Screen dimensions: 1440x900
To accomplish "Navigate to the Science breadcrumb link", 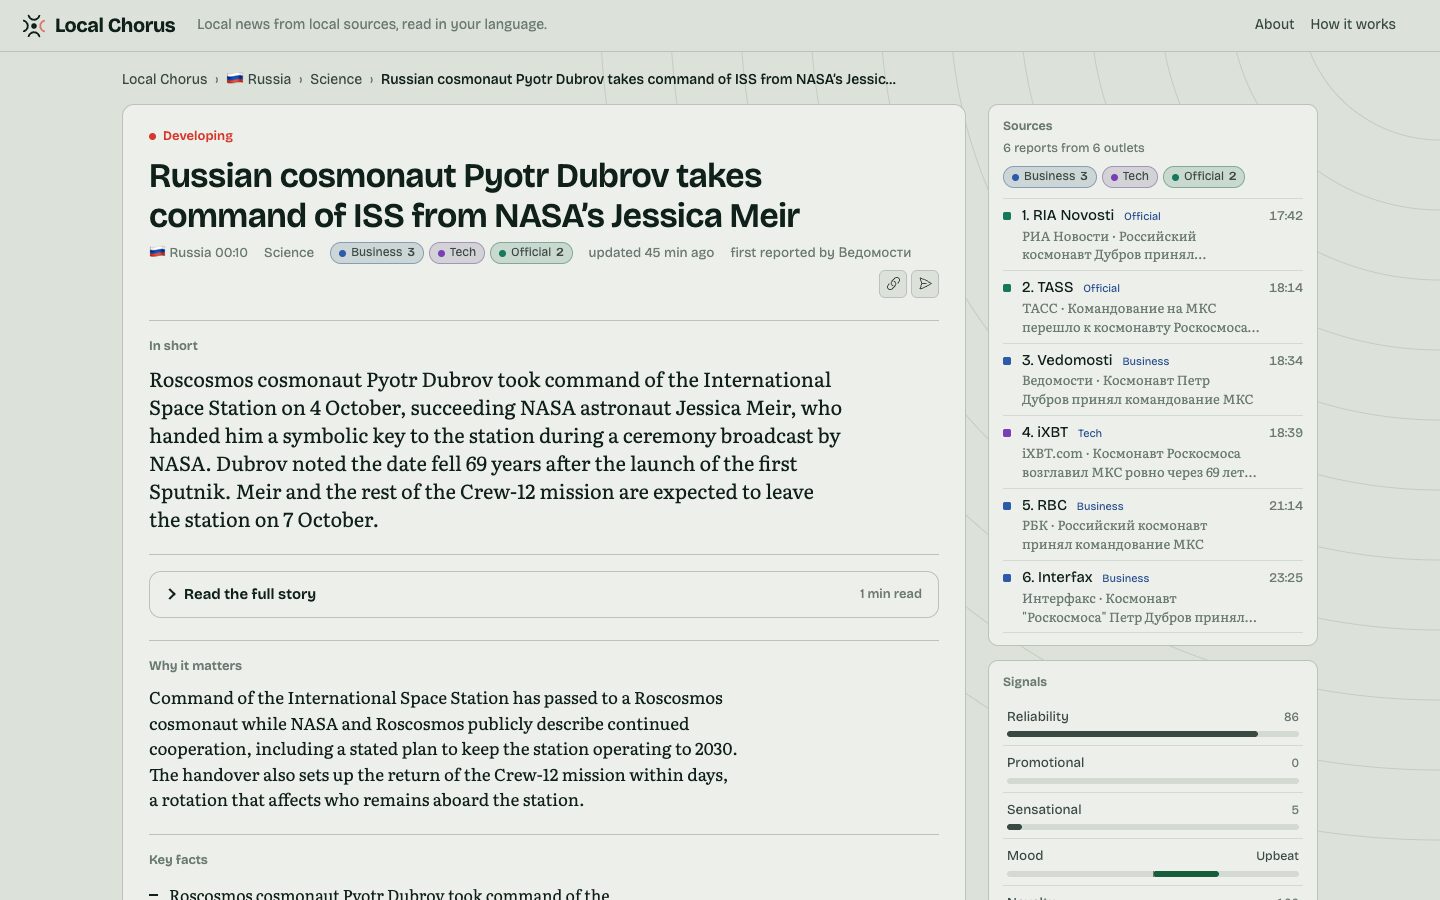I will [x=336, y=79].
